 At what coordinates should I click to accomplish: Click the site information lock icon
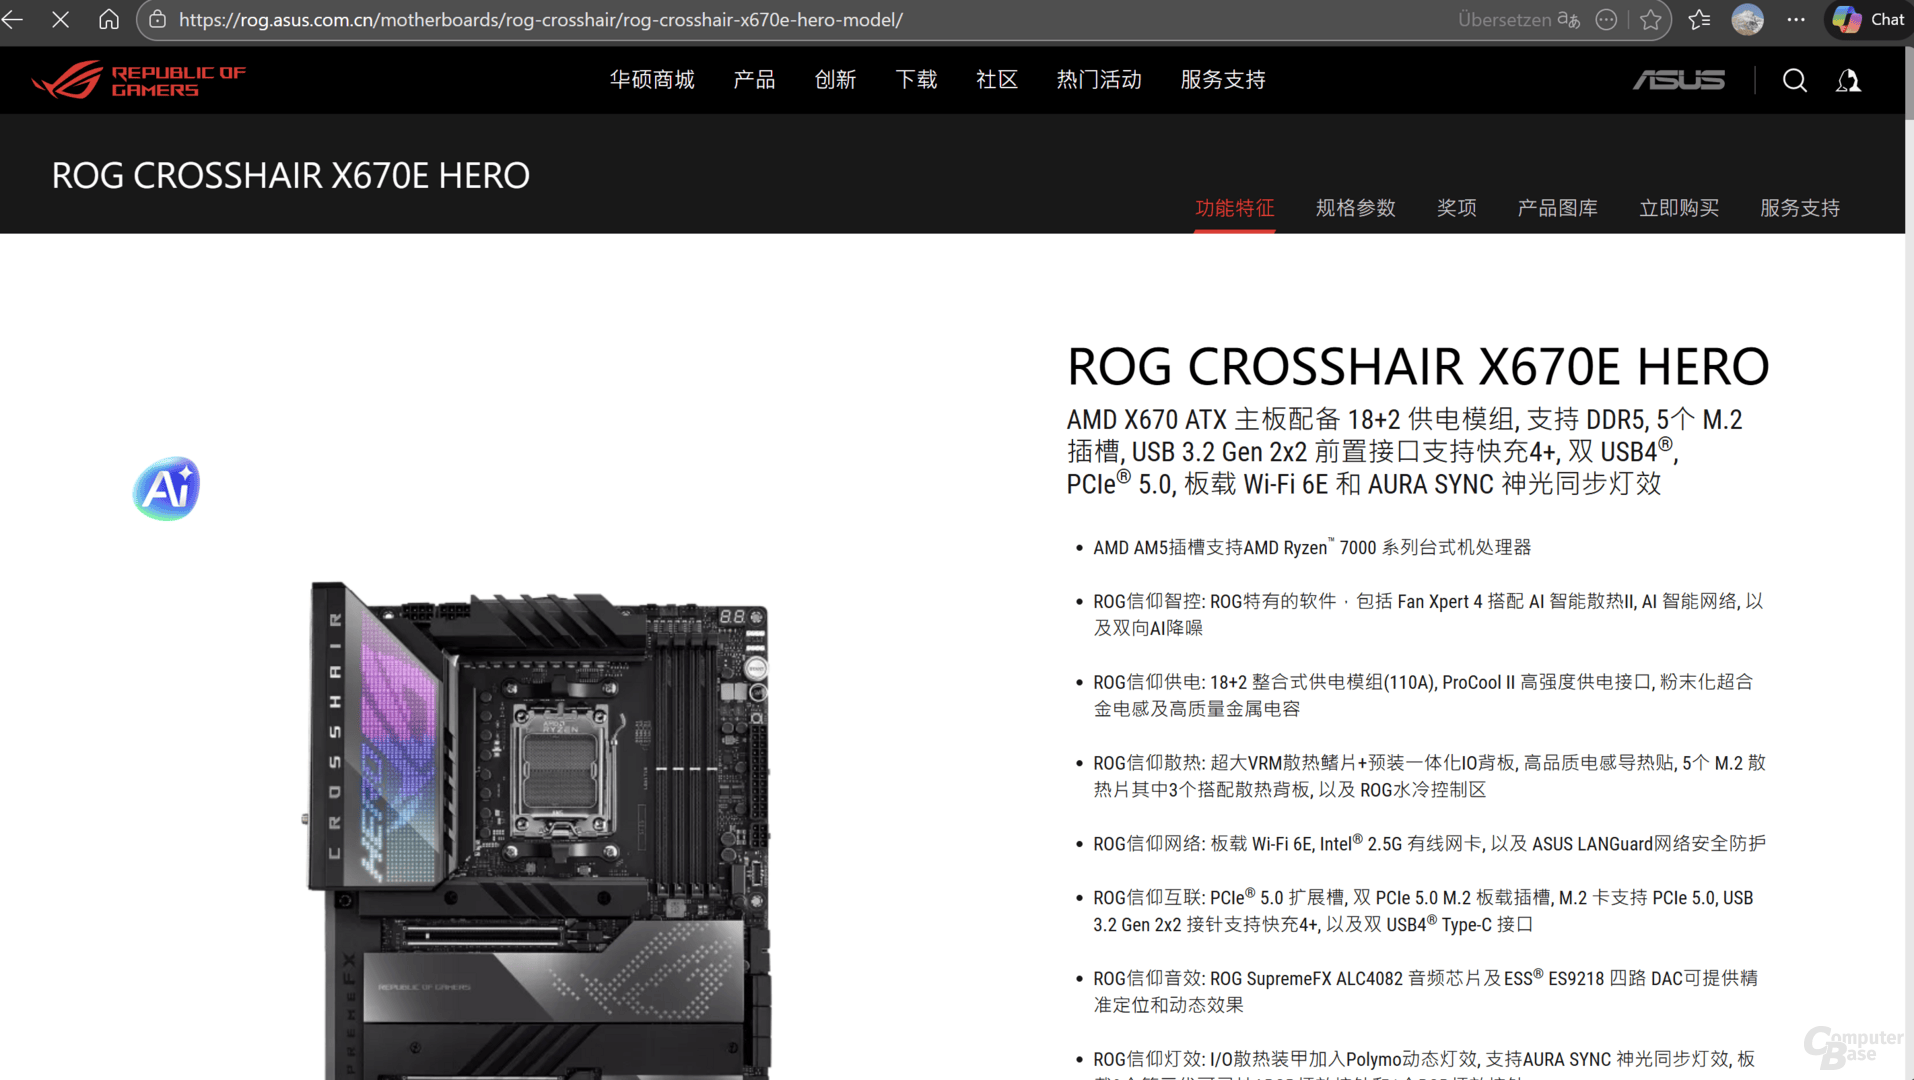[x=158, y=19]
